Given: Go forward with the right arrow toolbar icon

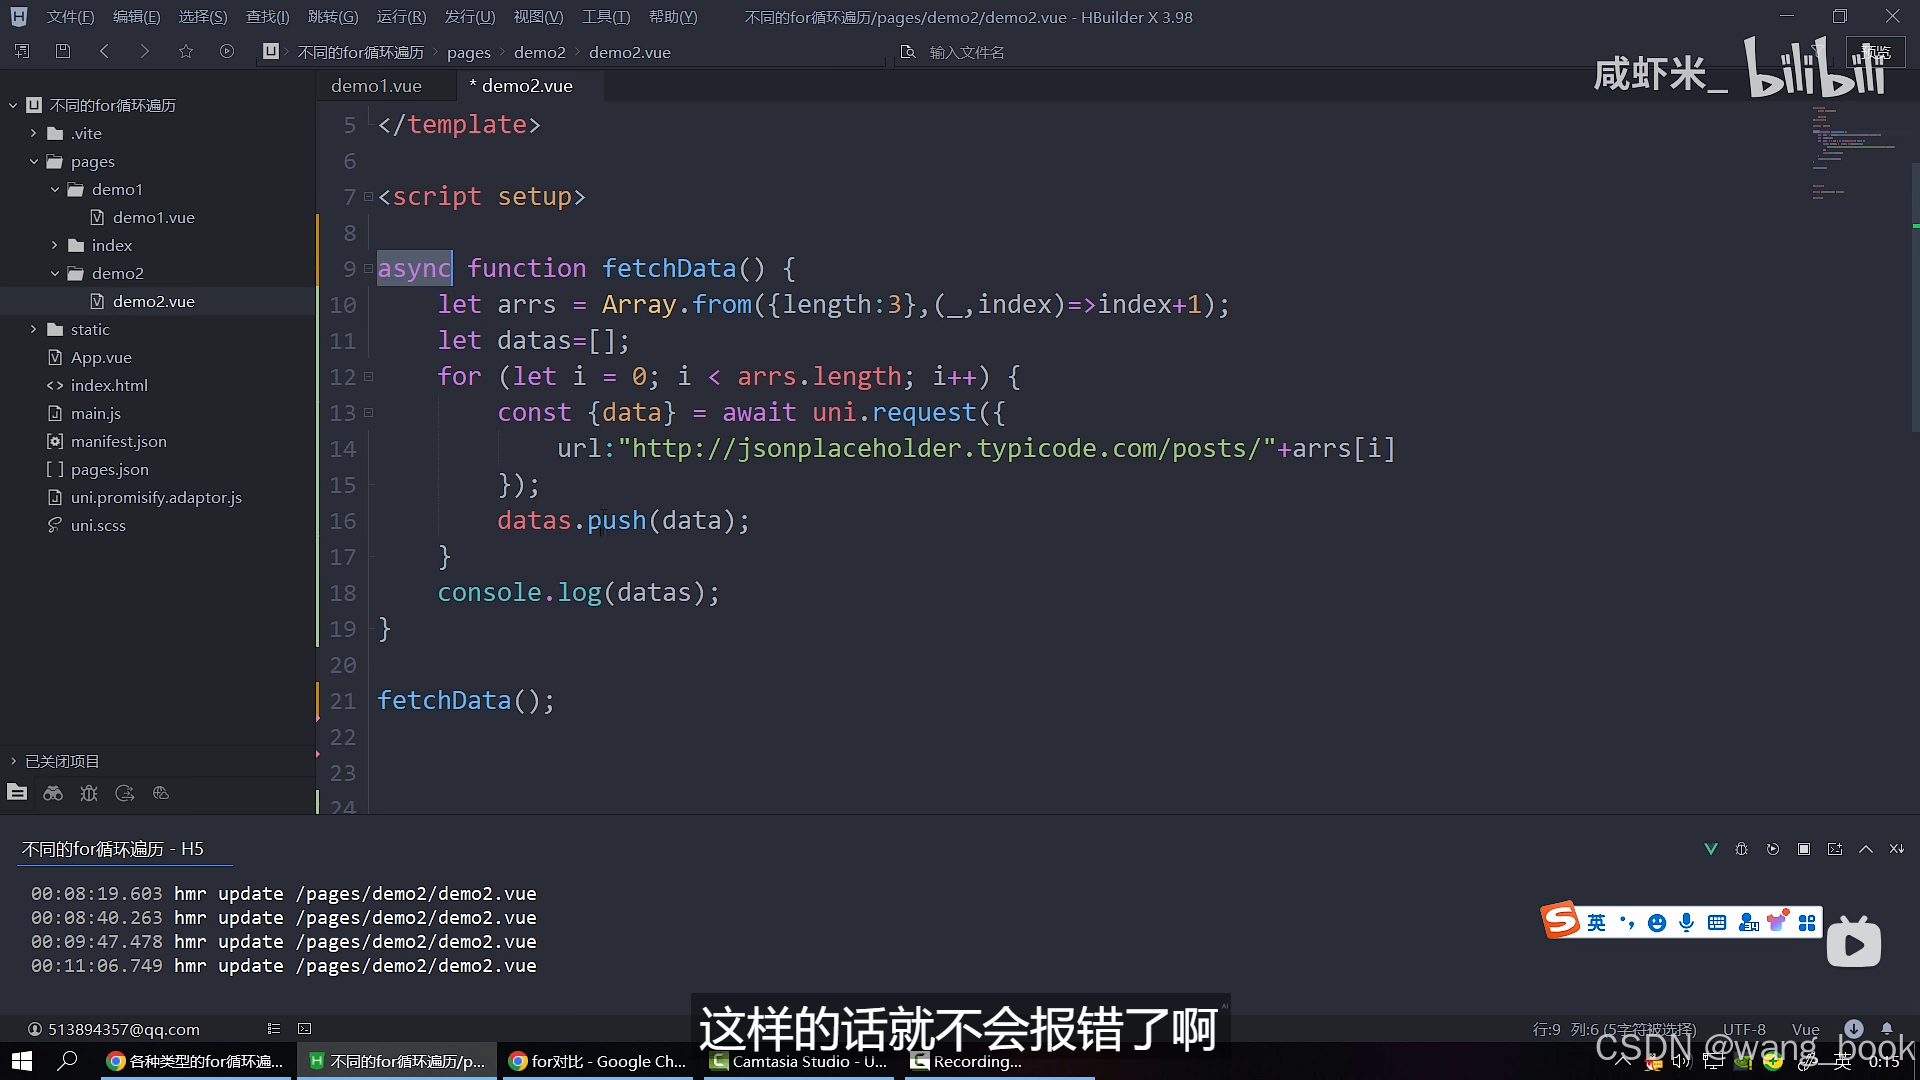Looking at the screenshot, I should point(144,51).
